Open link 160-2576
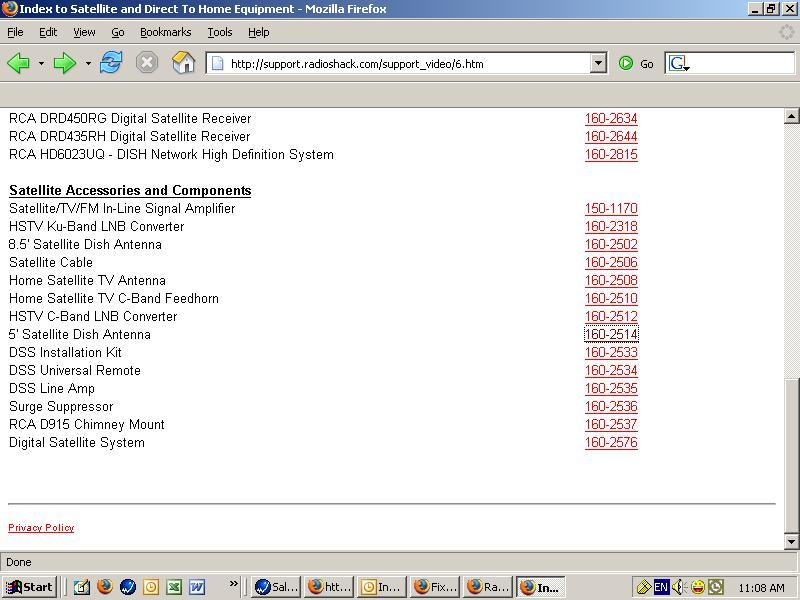The height and width of the screenshot is (600, 800). pos(611,443)
